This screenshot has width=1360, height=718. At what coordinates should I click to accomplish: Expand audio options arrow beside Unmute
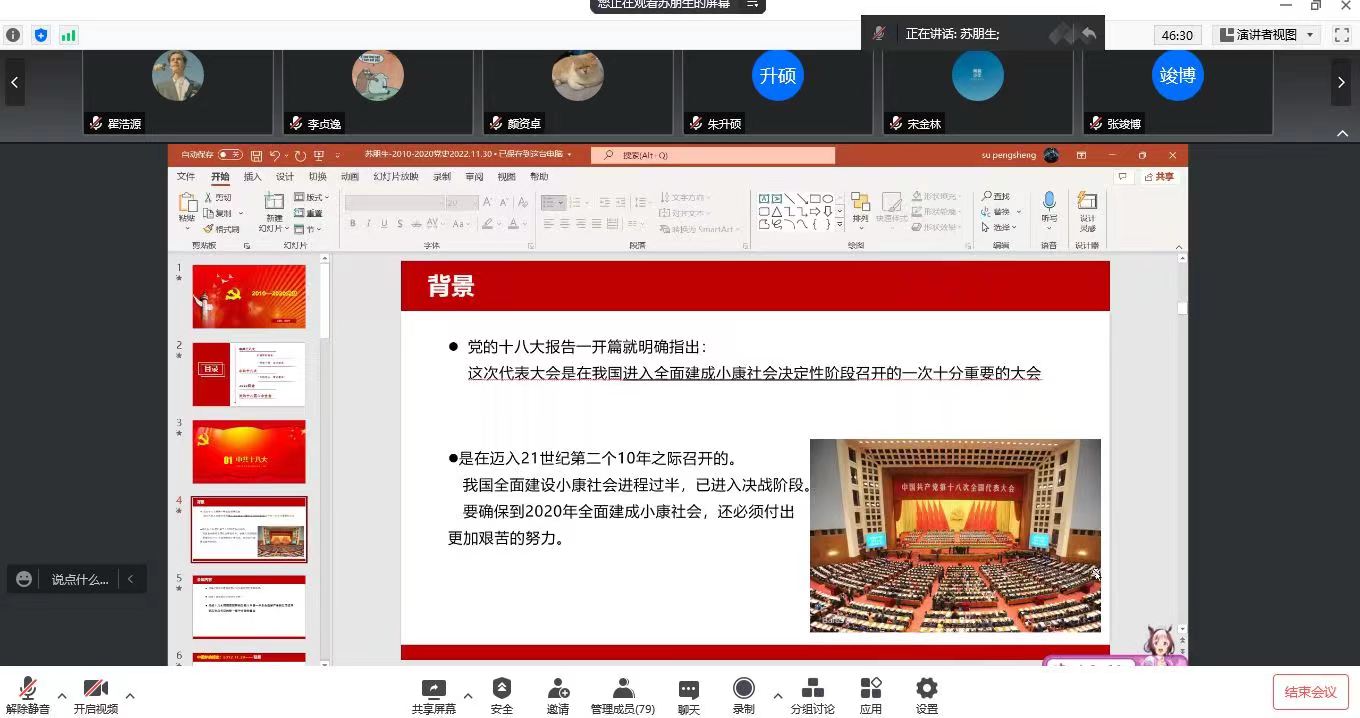click(x=62, y=695)
